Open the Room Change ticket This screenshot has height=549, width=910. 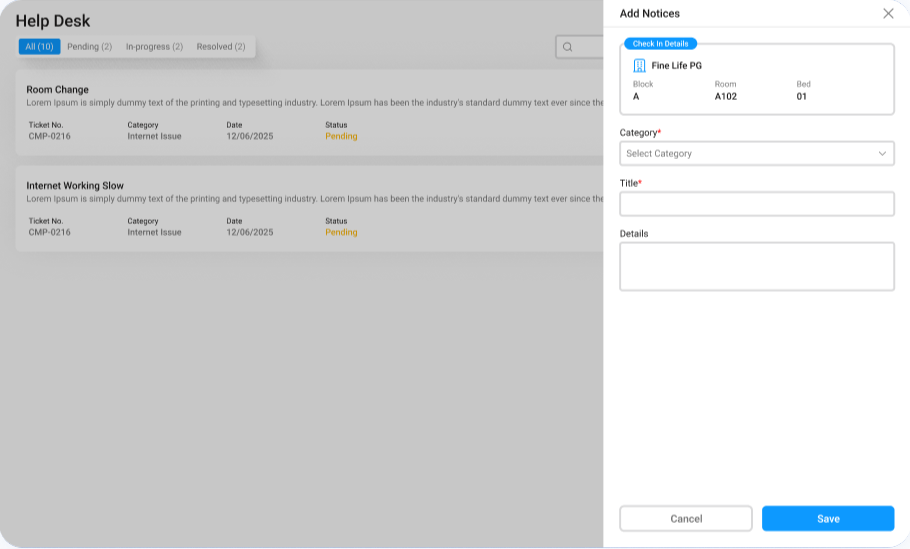58,90
